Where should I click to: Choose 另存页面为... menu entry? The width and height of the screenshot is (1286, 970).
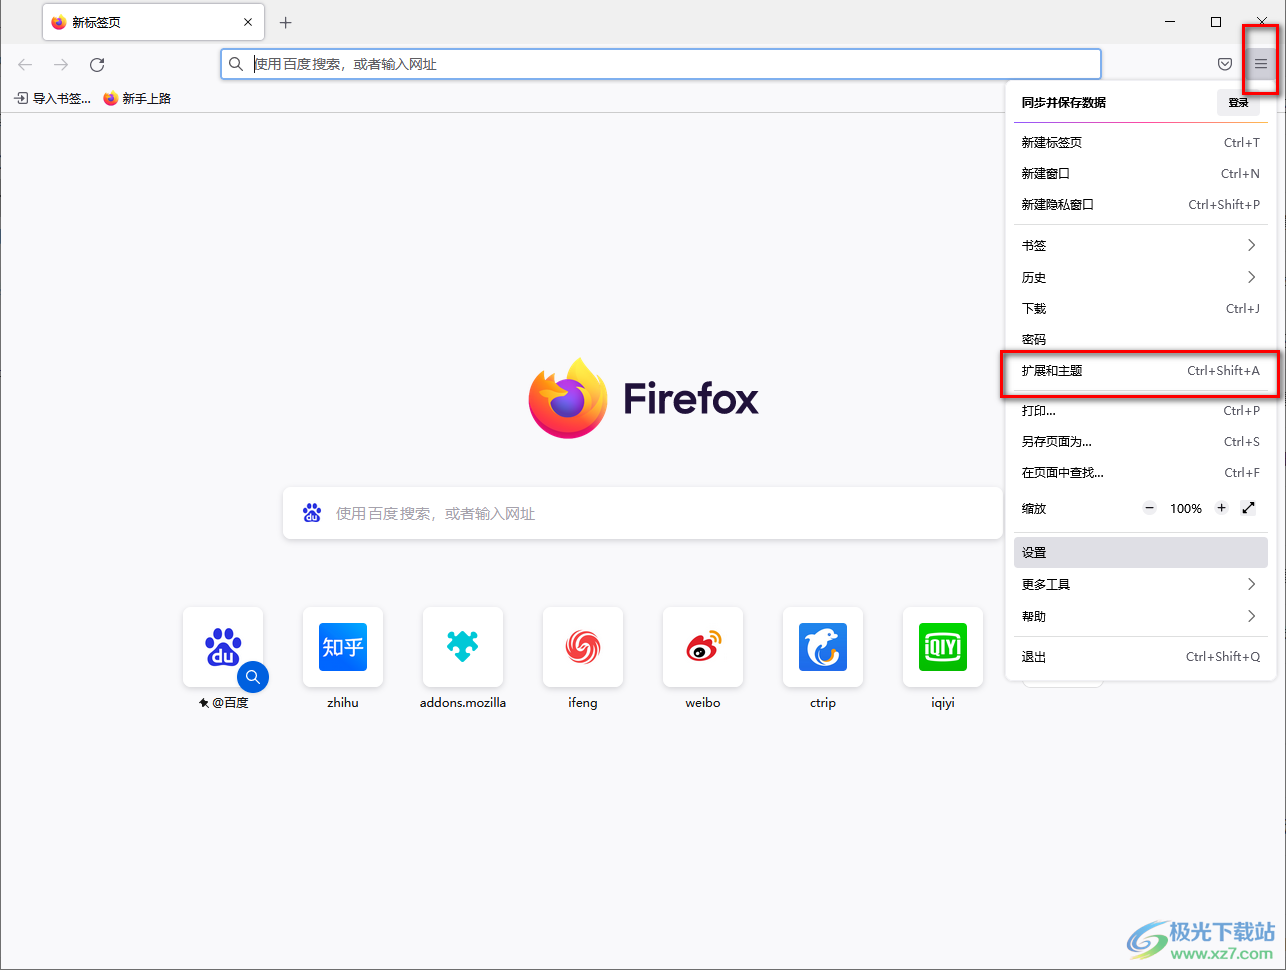coord(1140,441)
